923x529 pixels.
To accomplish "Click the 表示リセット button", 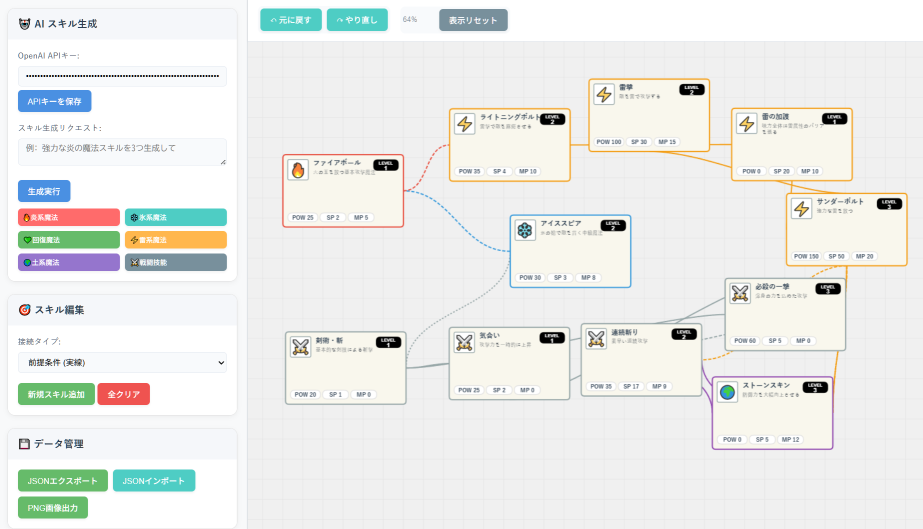I will 473,20.
